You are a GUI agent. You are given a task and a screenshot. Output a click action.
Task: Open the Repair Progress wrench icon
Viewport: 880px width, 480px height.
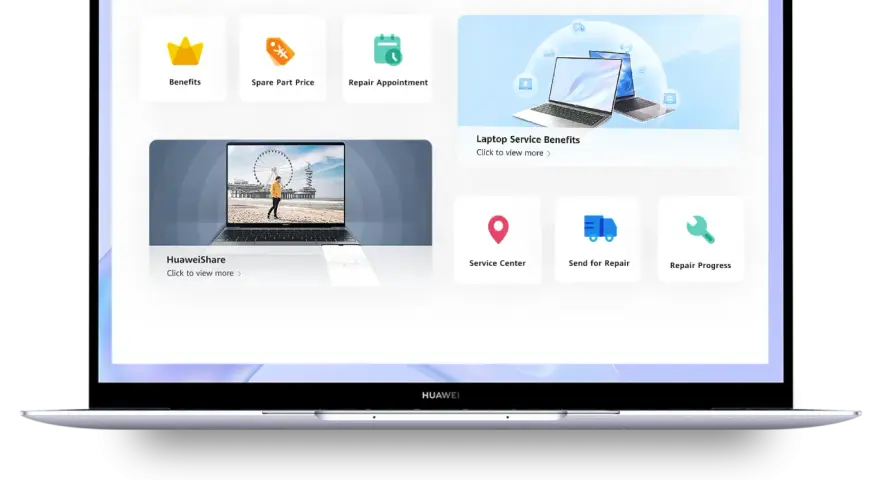(700, 230)
